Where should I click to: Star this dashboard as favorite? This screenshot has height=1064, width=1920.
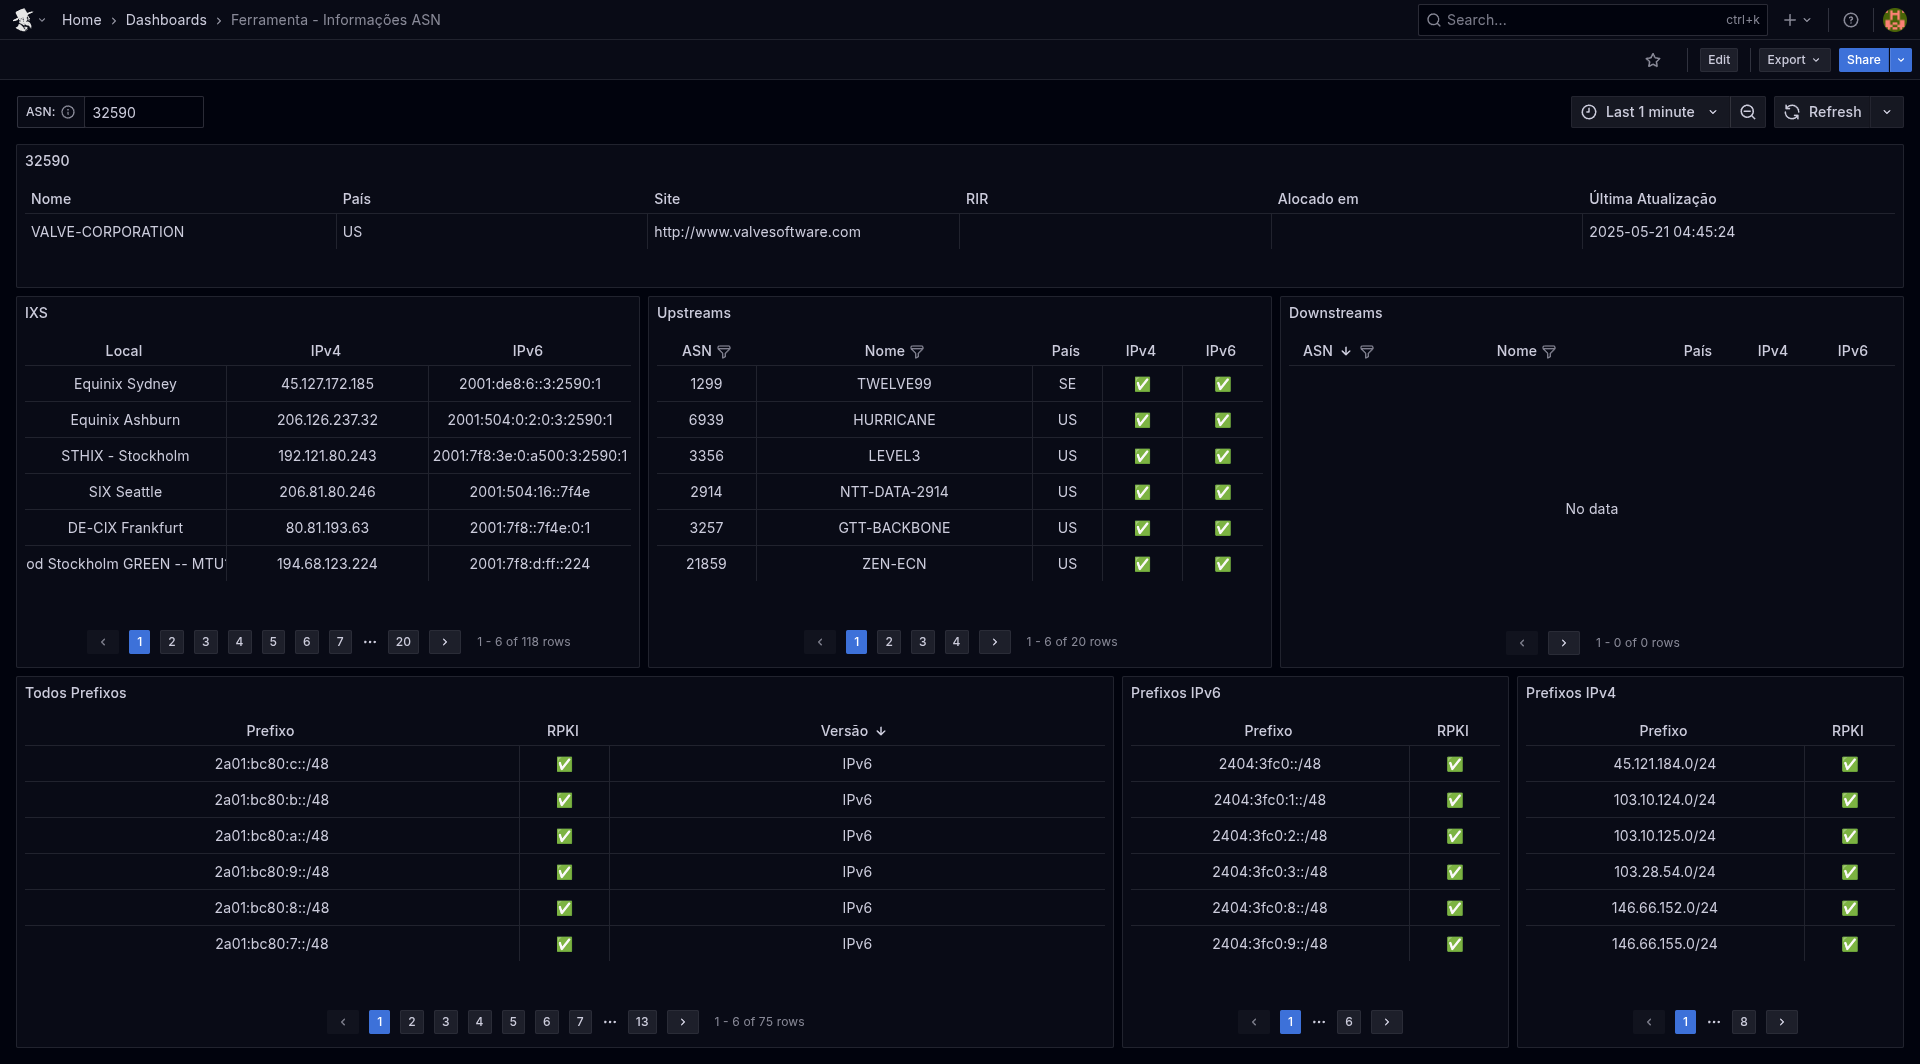[1653, 60]
